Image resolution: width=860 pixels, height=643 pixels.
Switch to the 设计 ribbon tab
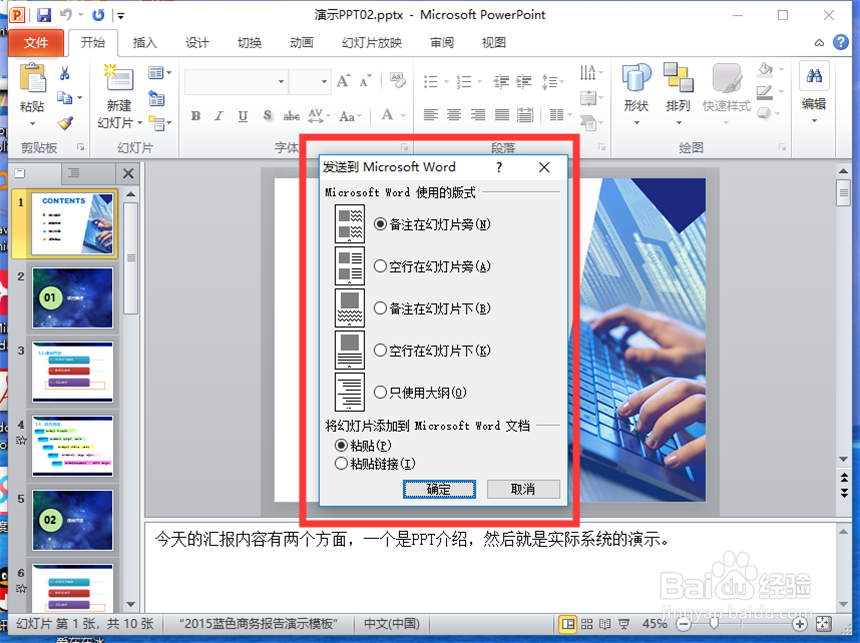coord(197,43)
